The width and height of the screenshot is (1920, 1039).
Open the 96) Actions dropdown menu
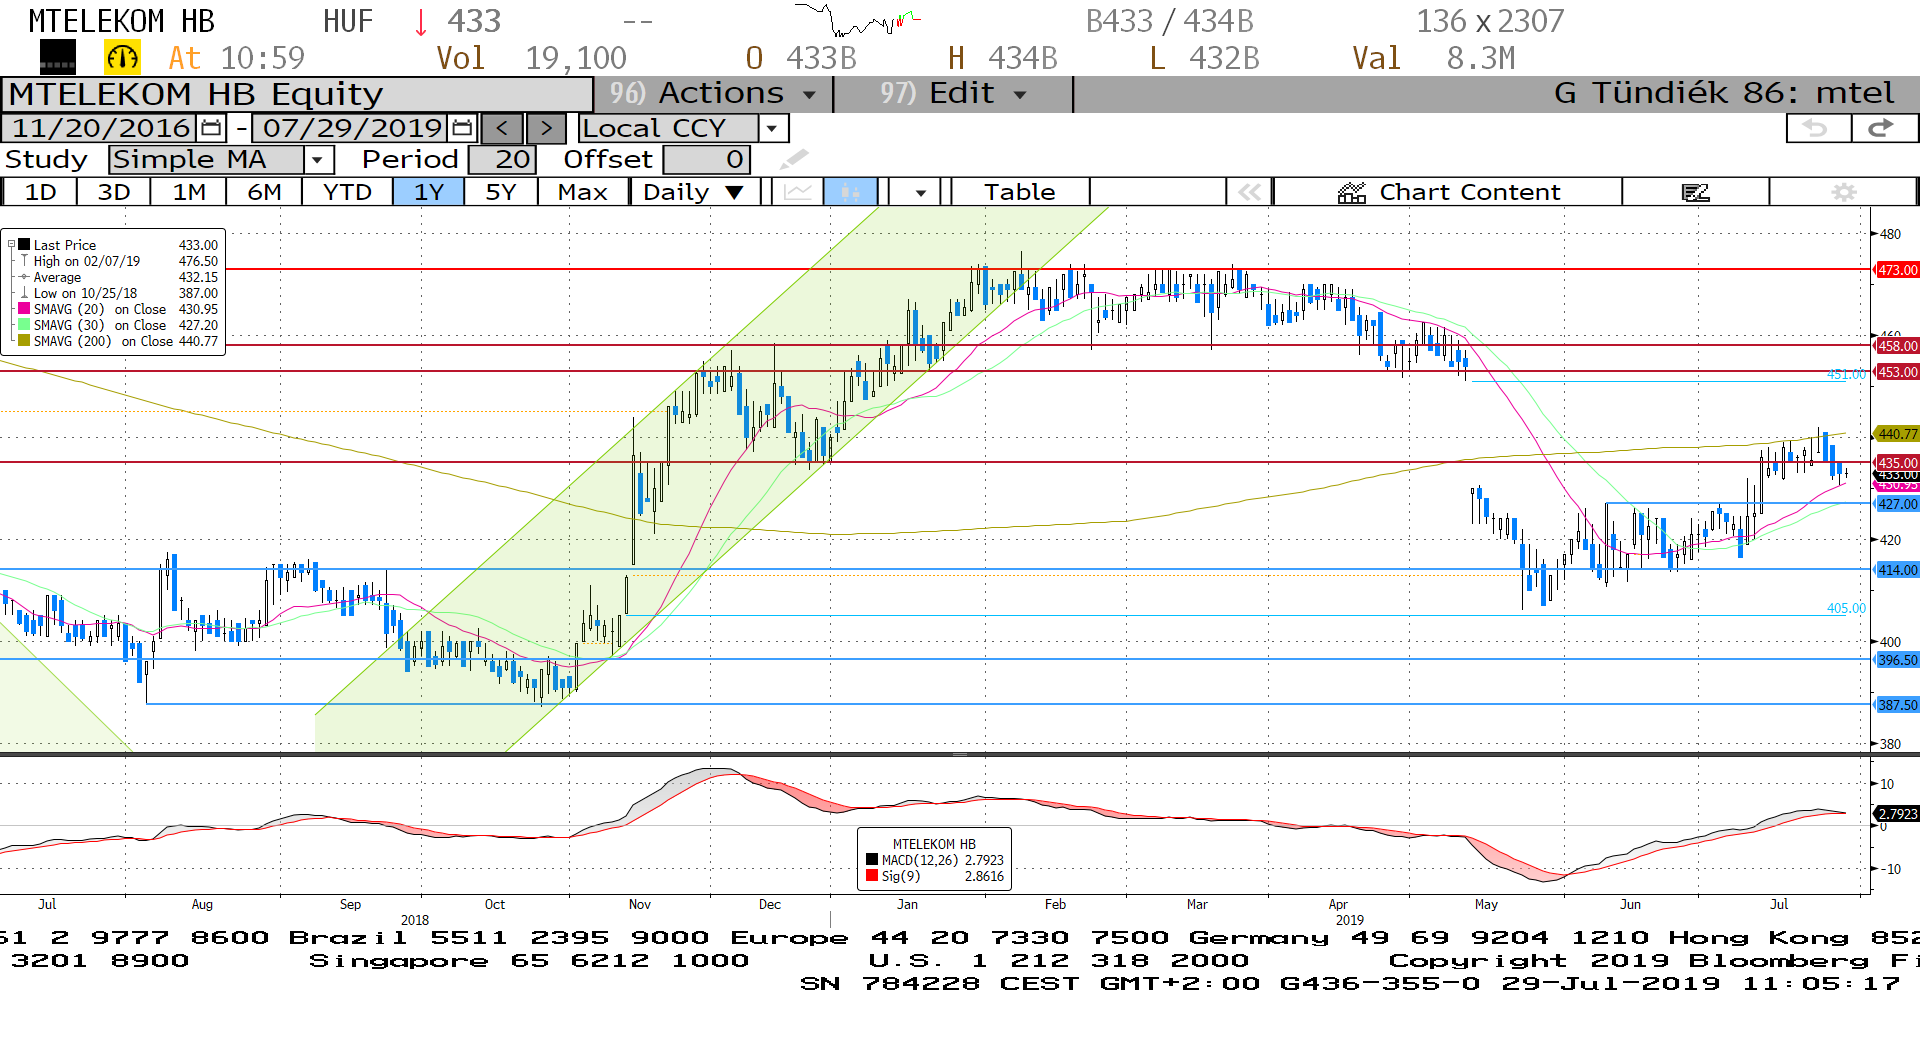[713, 94]
